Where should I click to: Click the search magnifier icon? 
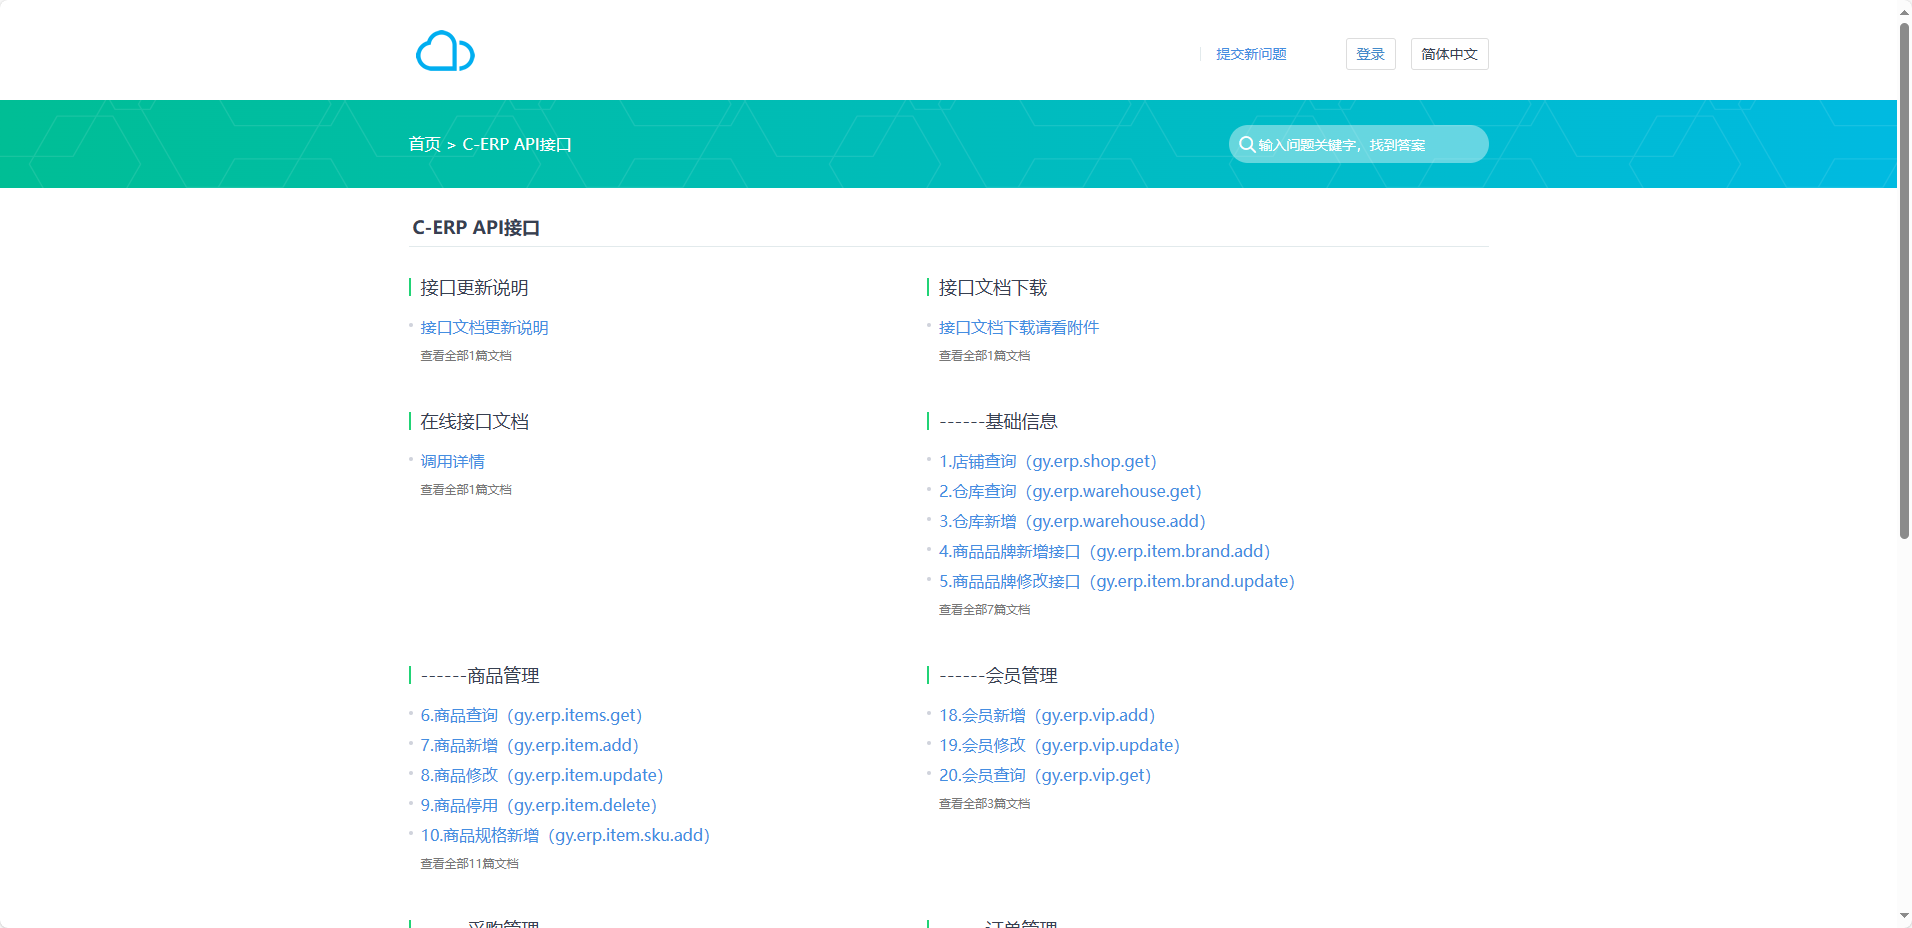(x=1246, y=144)
